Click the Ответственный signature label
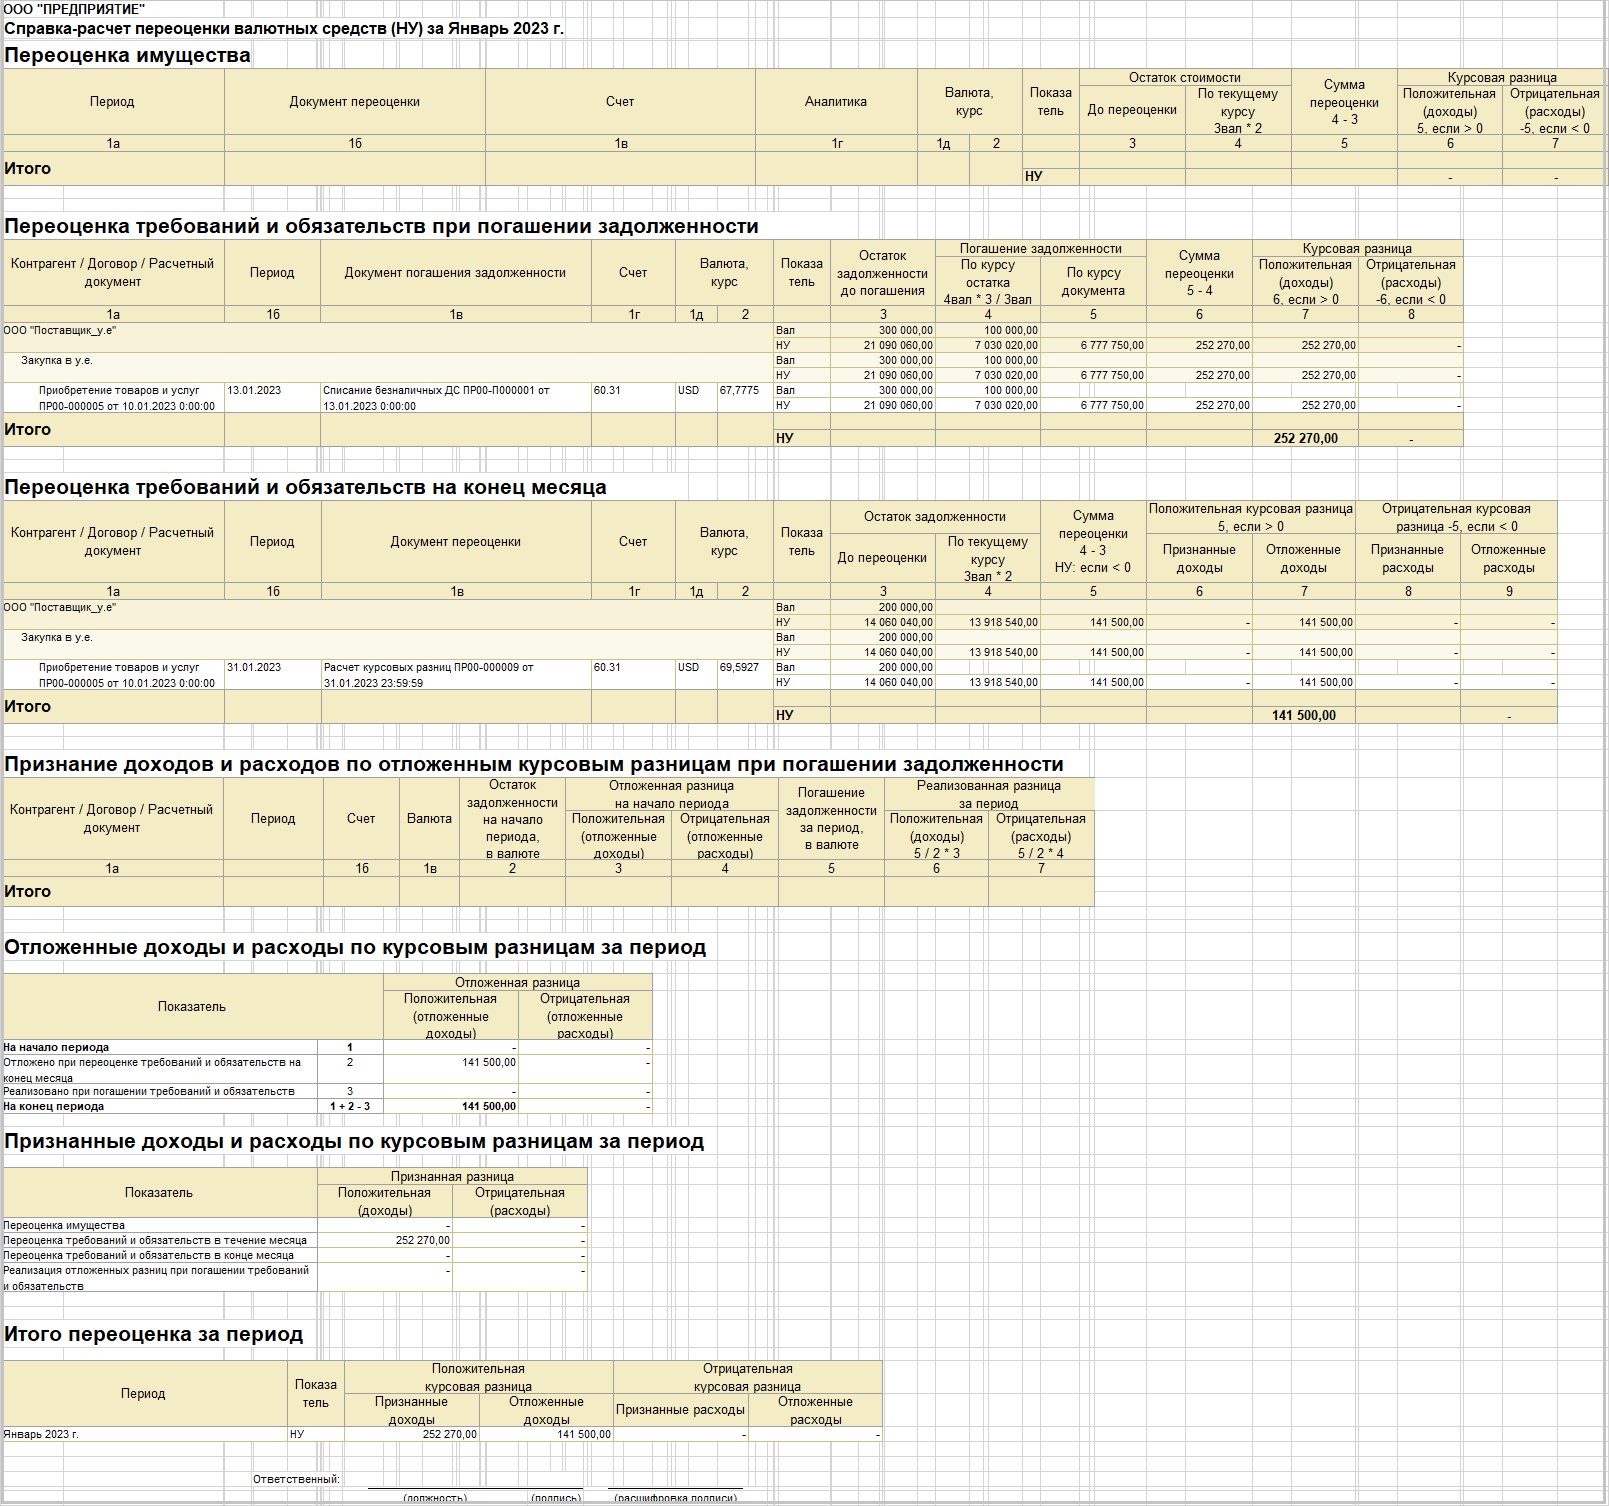Screen dimensions: 1609x1506 [296, 1479]
